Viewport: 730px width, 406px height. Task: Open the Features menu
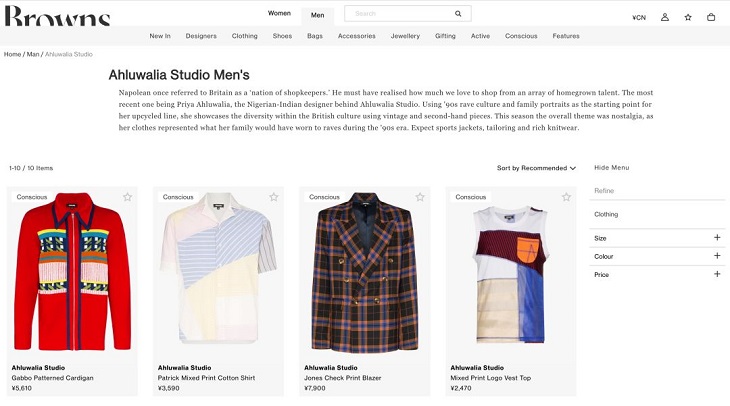566,36
